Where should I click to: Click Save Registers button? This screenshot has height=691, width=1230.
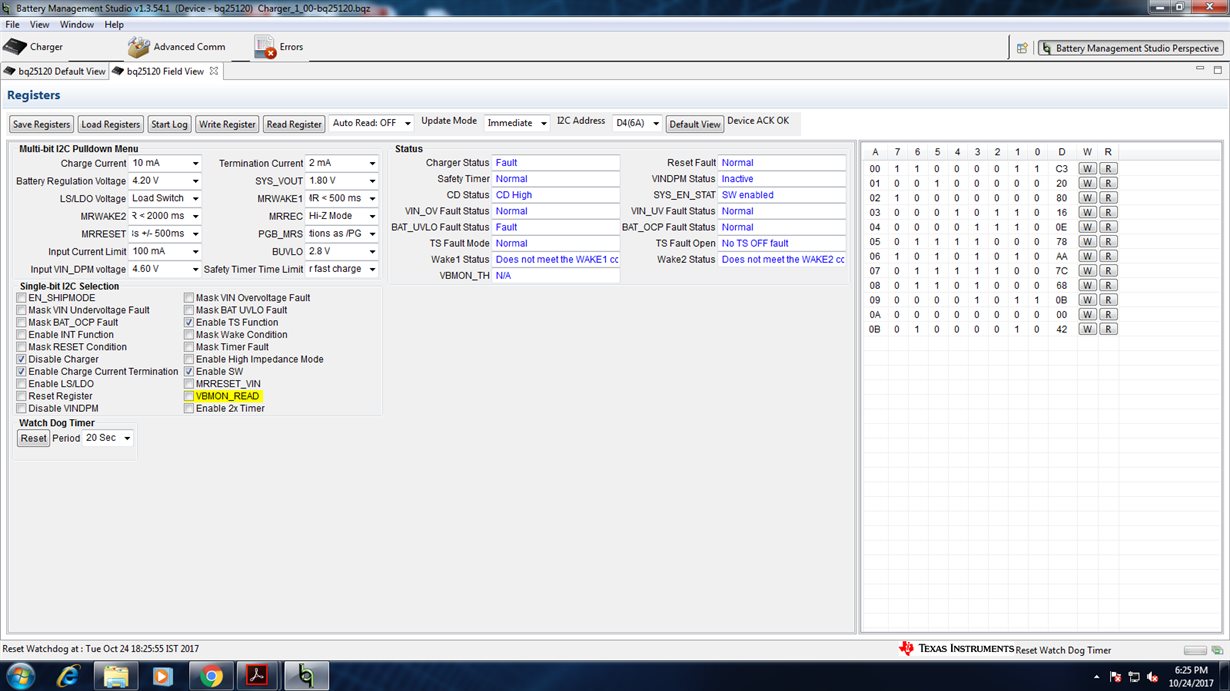(41, 124)
